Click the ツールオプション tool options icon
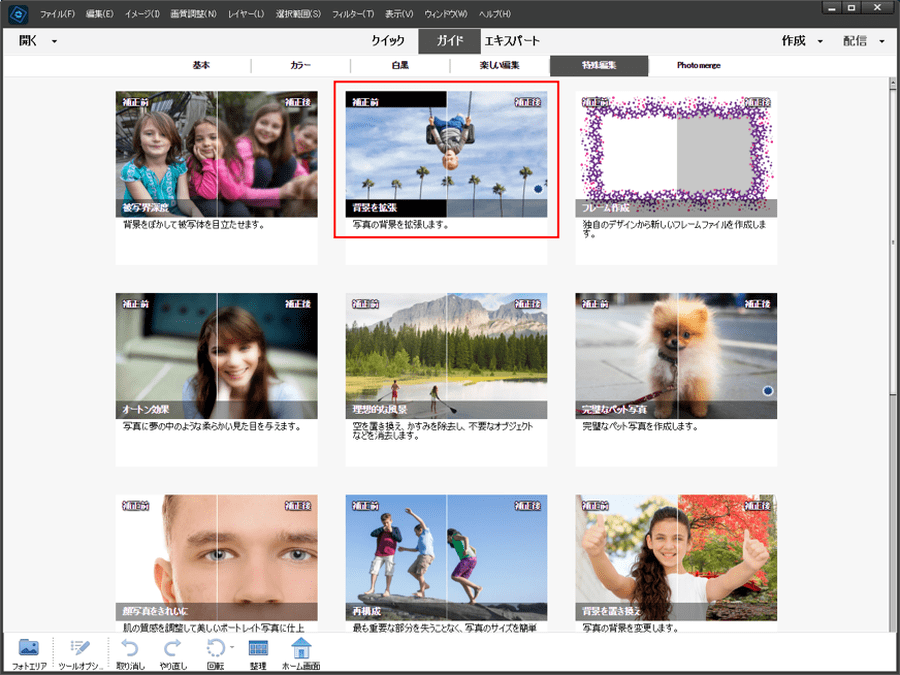This screenshot has height=675, width=900. pyautogui.click(x=80, y=648)
